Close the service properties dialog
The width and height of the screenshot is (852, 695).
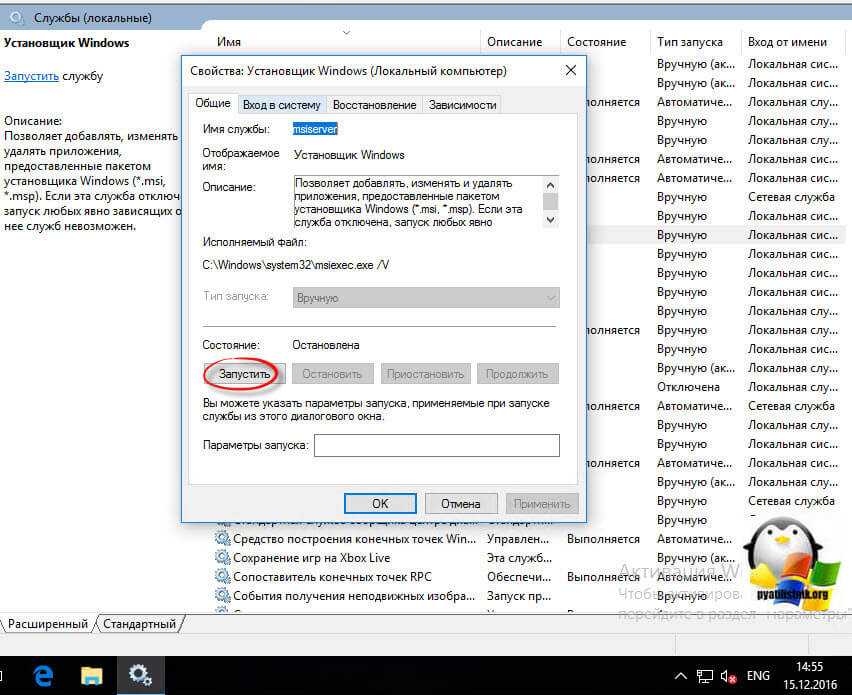tap(571, 70)
